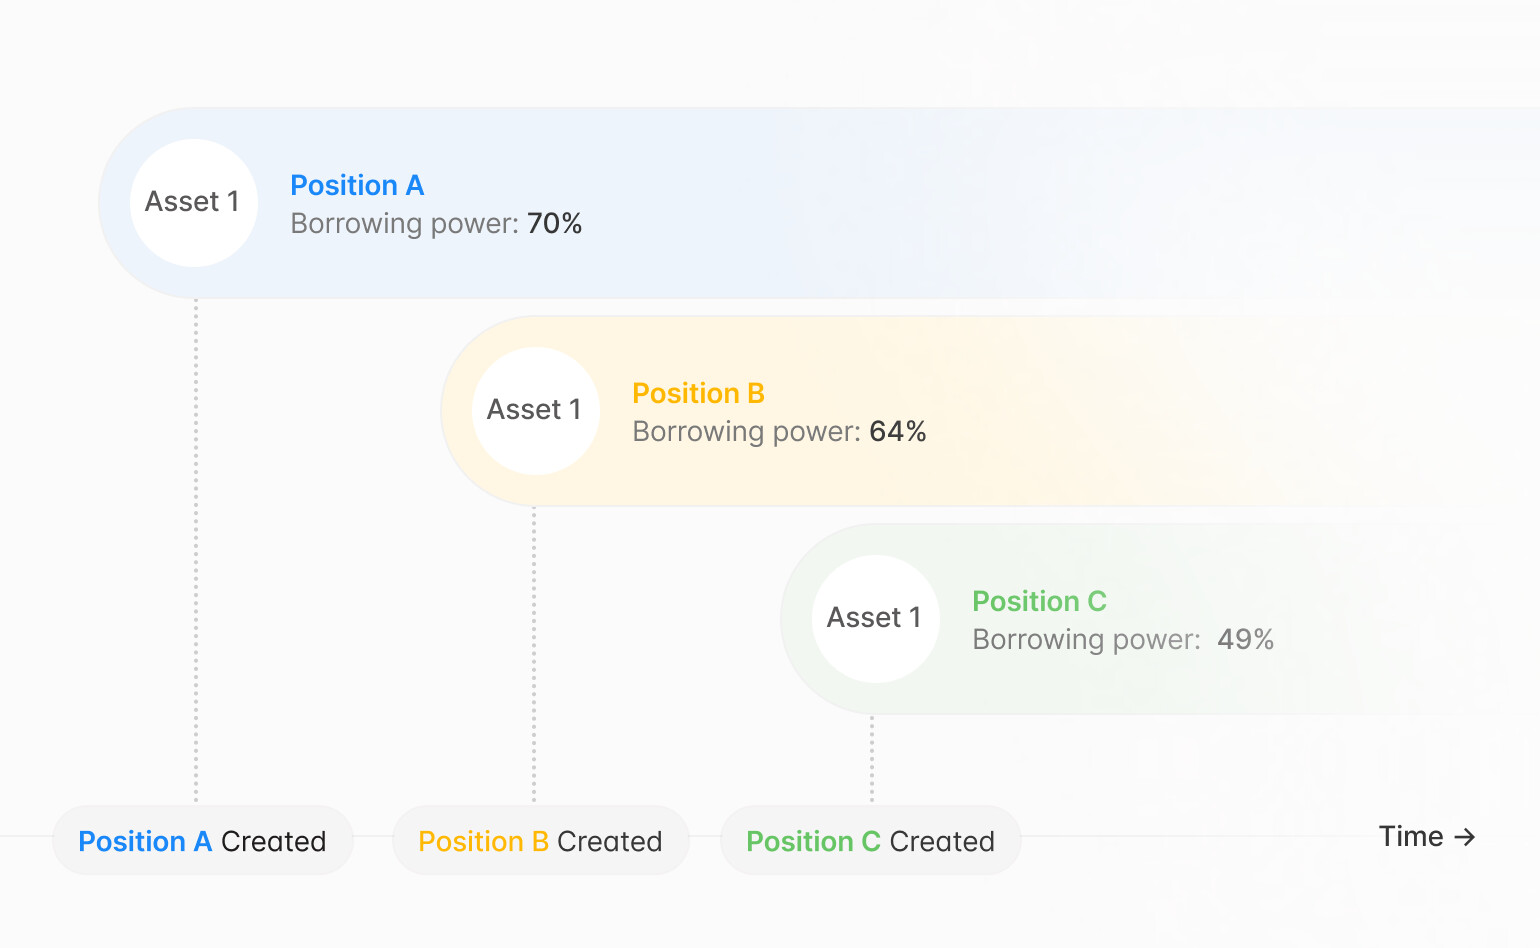Click the yellow Position B bar background
This screenshot has width=1540, height=948.
point(1150,411)
